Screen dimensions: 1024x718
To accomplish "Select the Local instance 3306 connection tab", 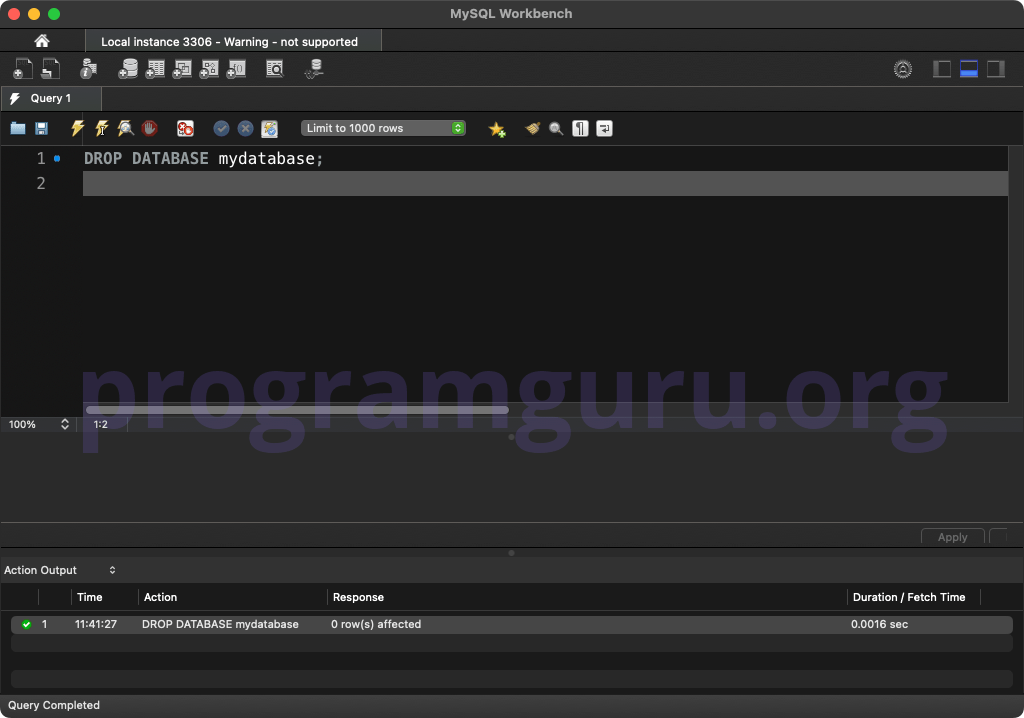I will [x=233, y=41].
